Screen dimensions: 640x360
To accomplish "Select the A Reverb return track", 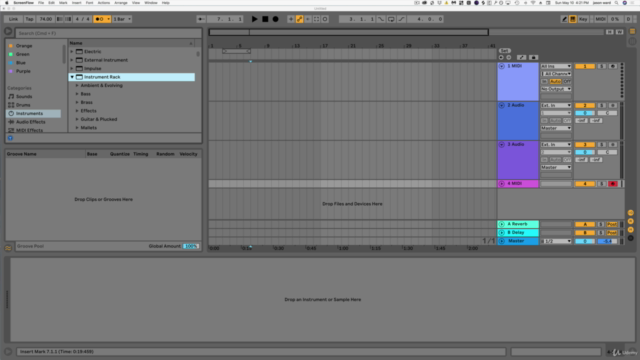I will 518,224.
